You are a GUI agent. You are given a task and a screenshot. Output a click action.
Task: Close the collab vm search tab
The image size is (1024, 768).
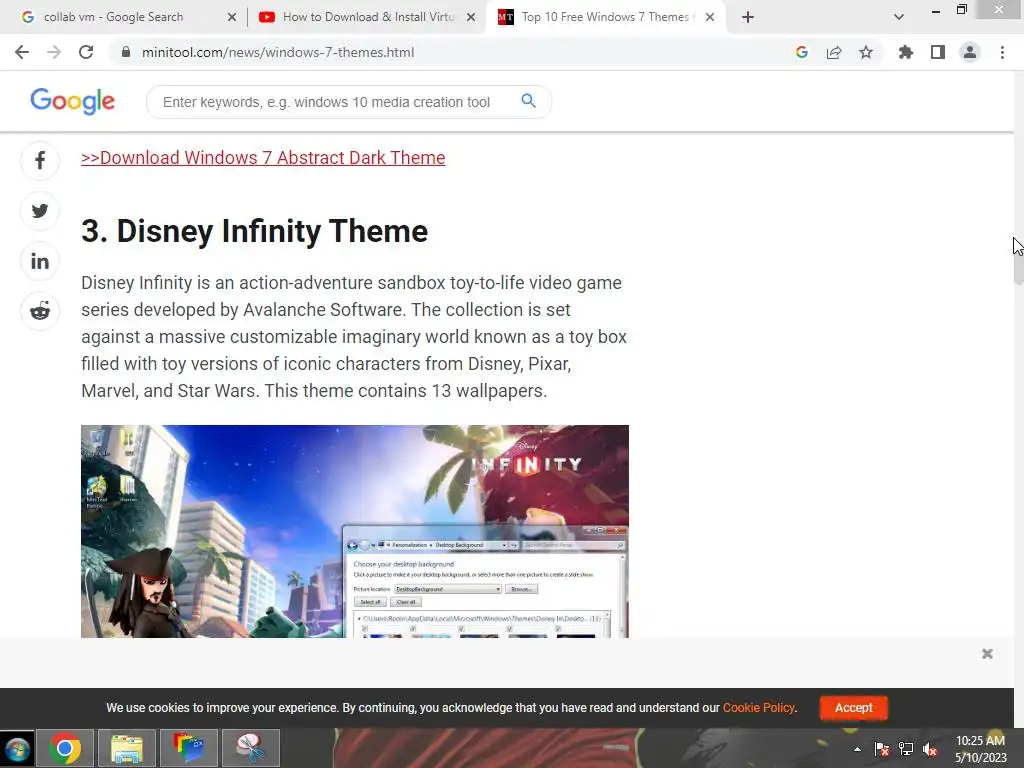232,17
